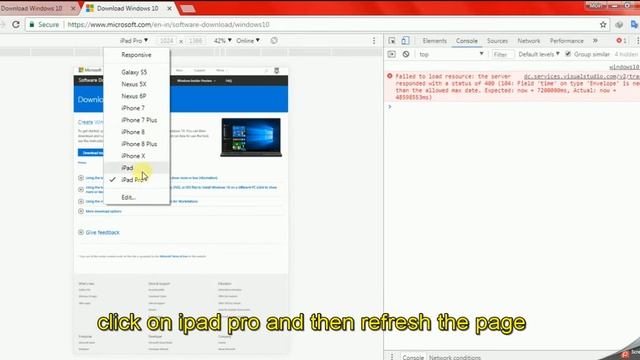Click the Give feedback link on the page
640x360 pixels.
tap(102, 232)
